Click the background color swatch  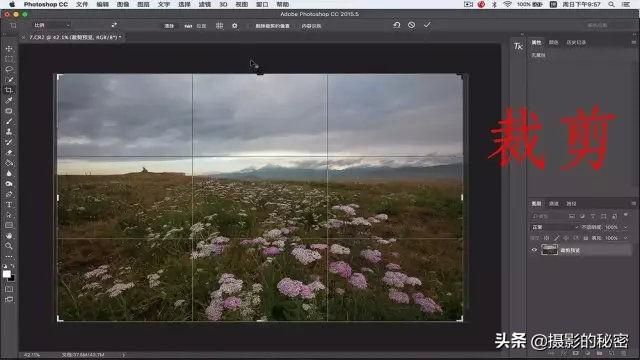(x=12, y=278)
